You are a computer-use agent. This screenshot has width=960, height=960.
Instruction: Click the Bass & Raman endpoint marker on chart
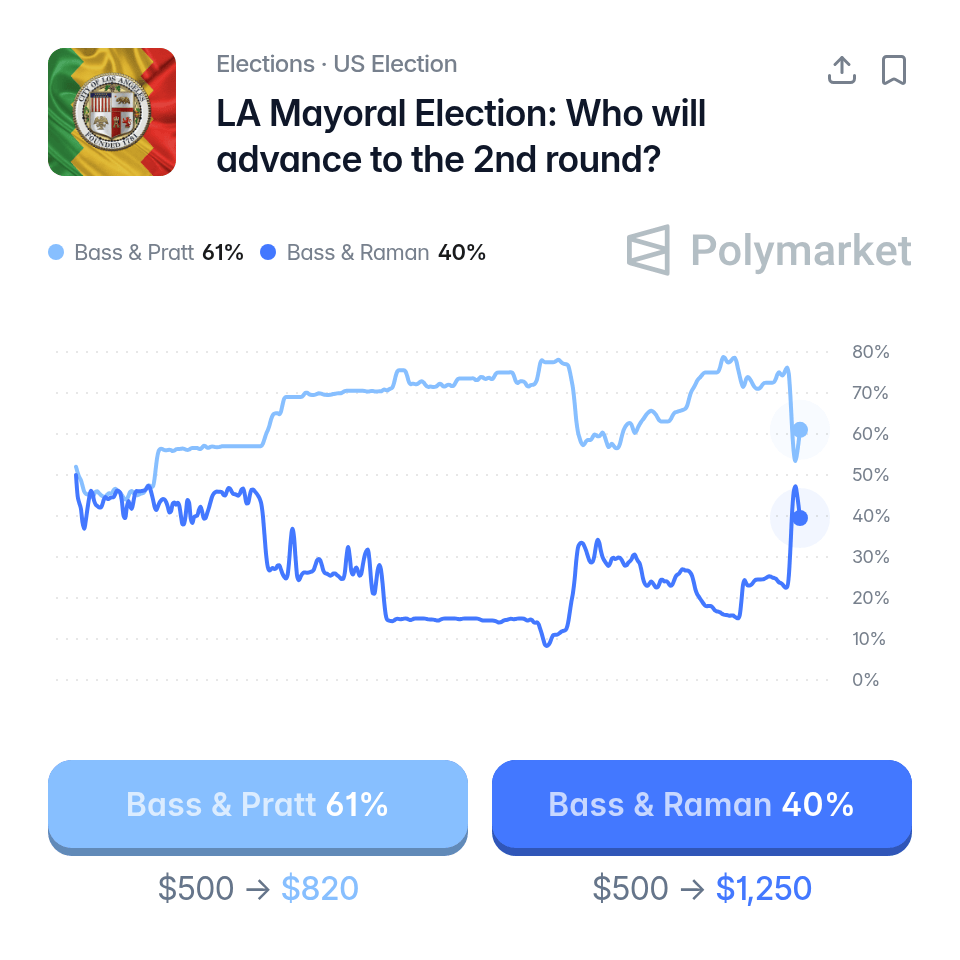[800, 518]
